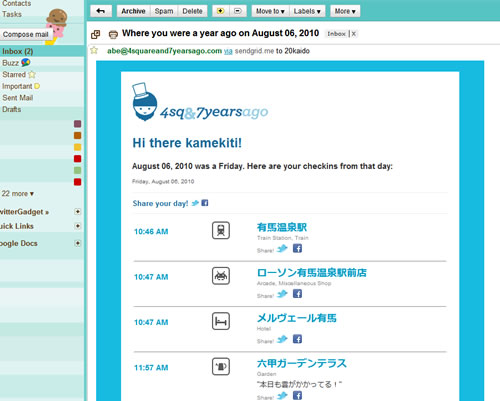This screenshot has width=500, height=401.
Task: Remove the Inbox label tag
Action: pos(354,34)
